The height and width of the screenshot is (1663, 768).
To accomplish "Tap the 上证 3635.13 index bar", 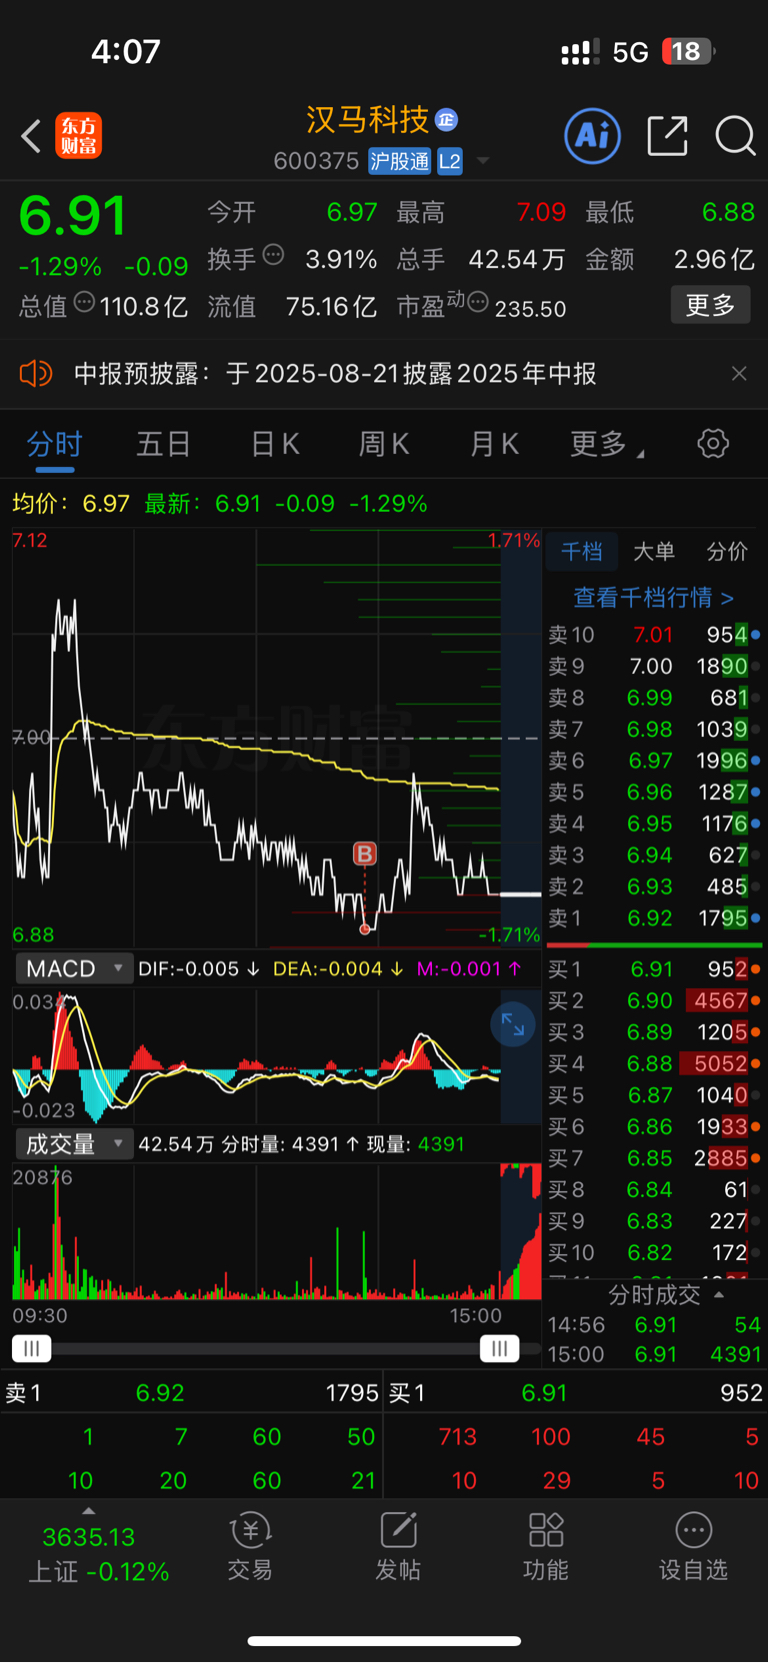I will (98, 1554).
